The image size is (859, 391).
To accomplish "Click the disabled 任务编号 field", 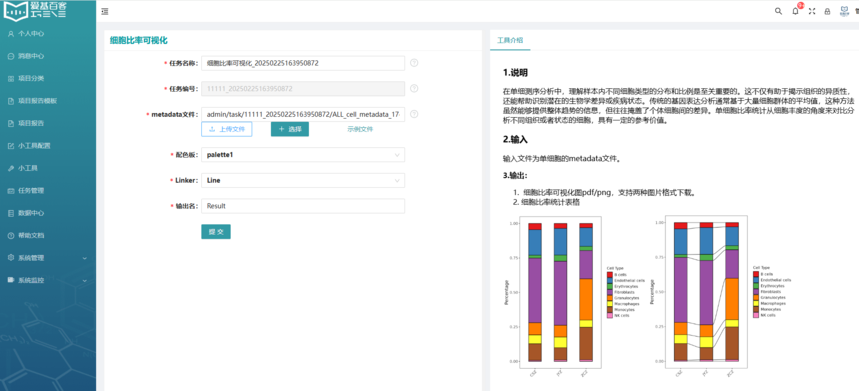I will (x=303, y=88).
